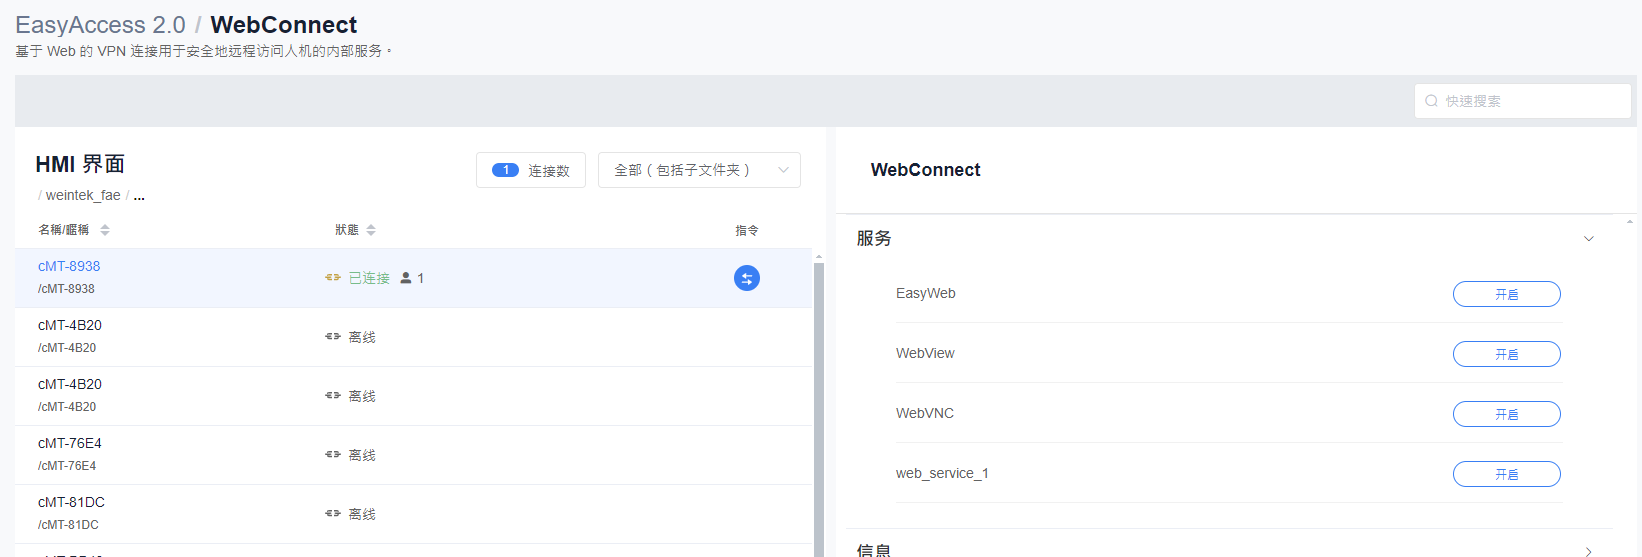The width and height of the screenshot is (1642, 557).
Task: Select the cMT-76E4 device row
Action: point(413,455)
